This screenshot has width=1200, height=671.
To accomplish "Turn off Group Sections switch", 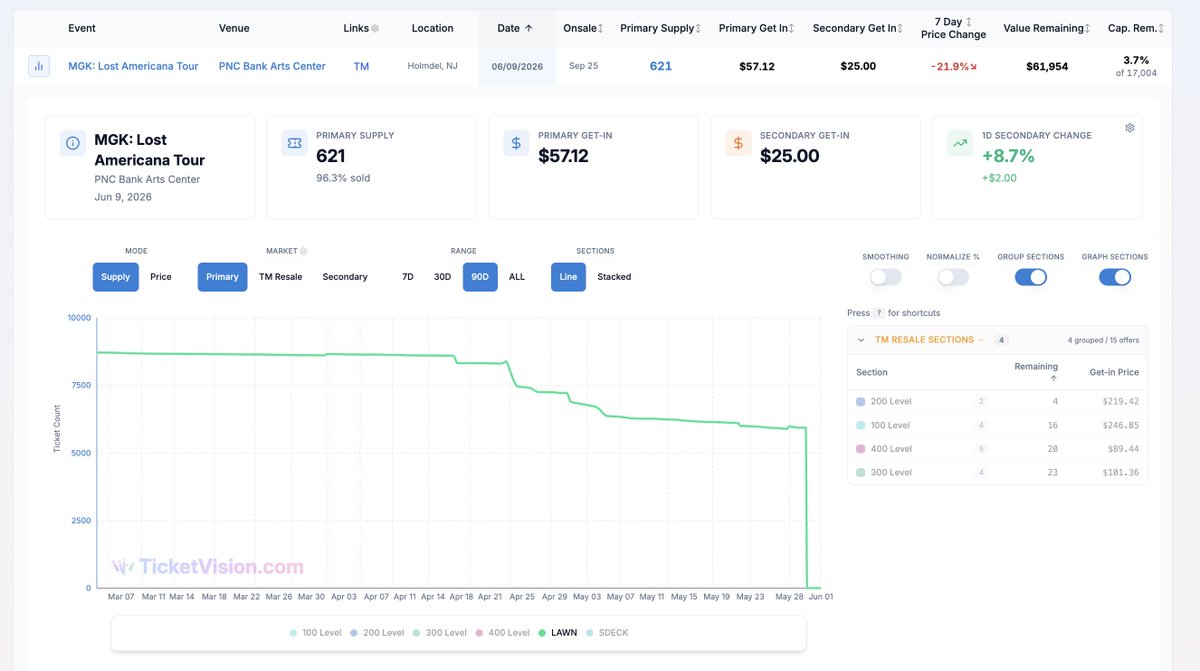I will [x=1031, y=277].
